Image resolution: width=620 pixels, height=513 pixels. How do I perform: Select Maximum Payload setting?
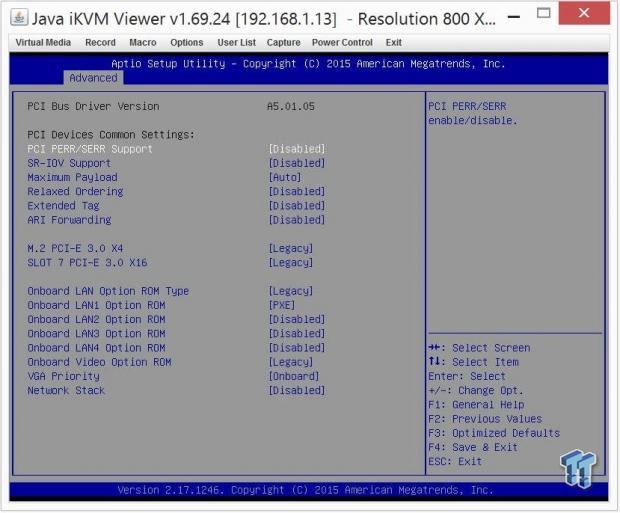pyautogui.click(x=72, y=178)
